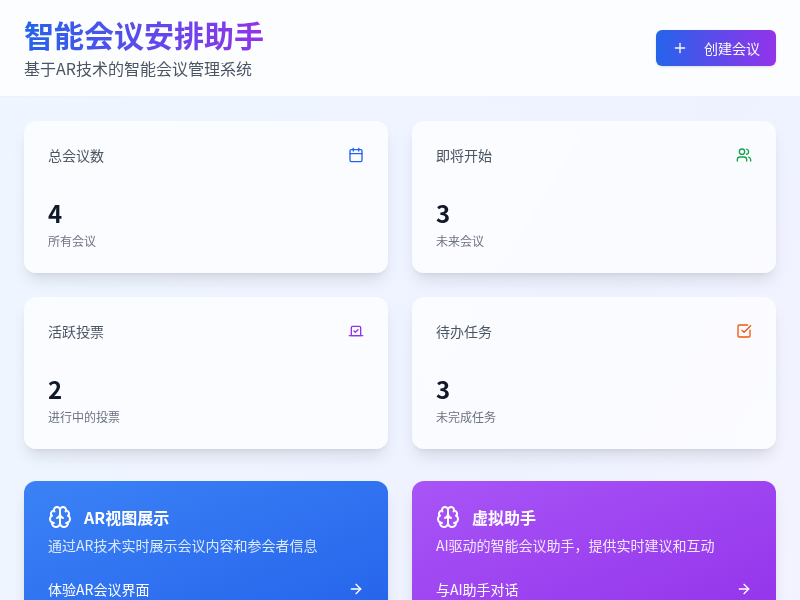
Task: Click the vote icon on 活跃投票 card
Action: pyautogui.click(x=356, y=331)
